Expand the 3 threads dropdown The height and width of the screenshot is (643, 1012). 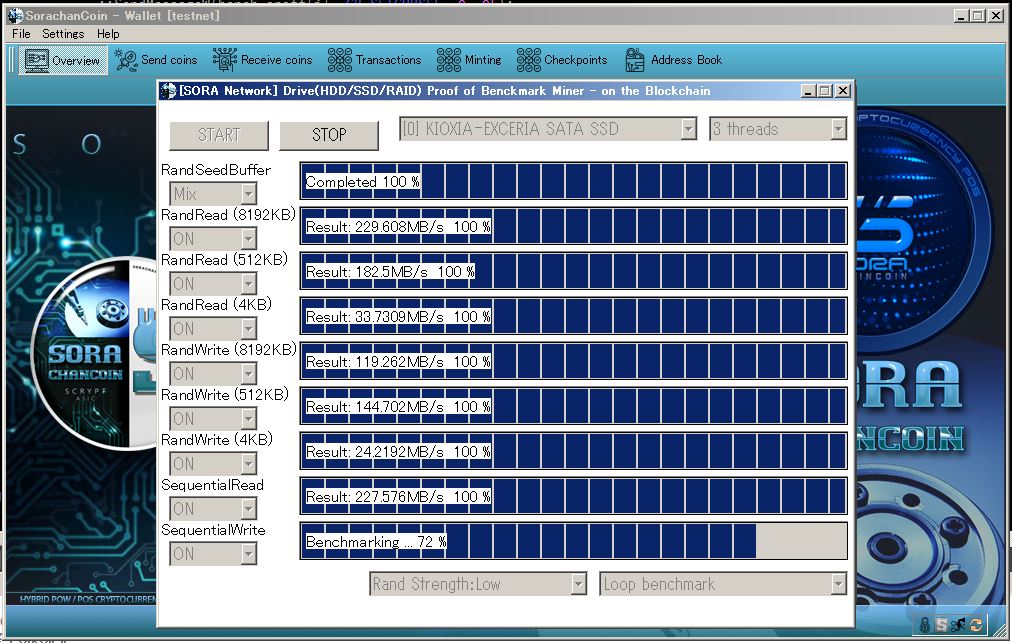pos(778,129)
